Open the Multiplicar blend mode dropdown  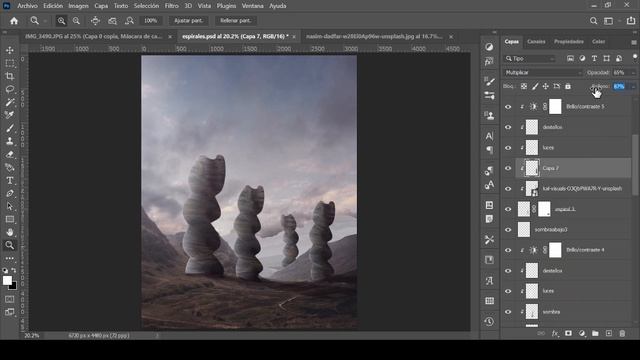tap(543, 73)
